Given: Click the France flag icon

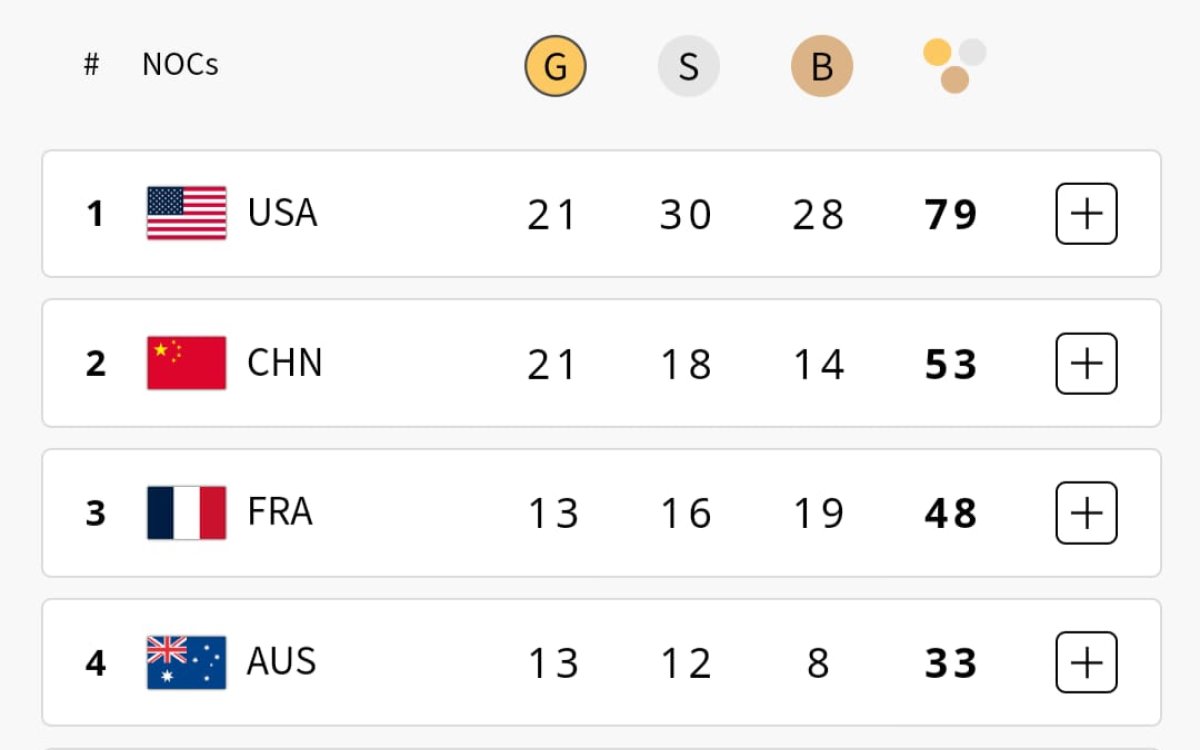Looking at the screenshot, I should point(186,513).
